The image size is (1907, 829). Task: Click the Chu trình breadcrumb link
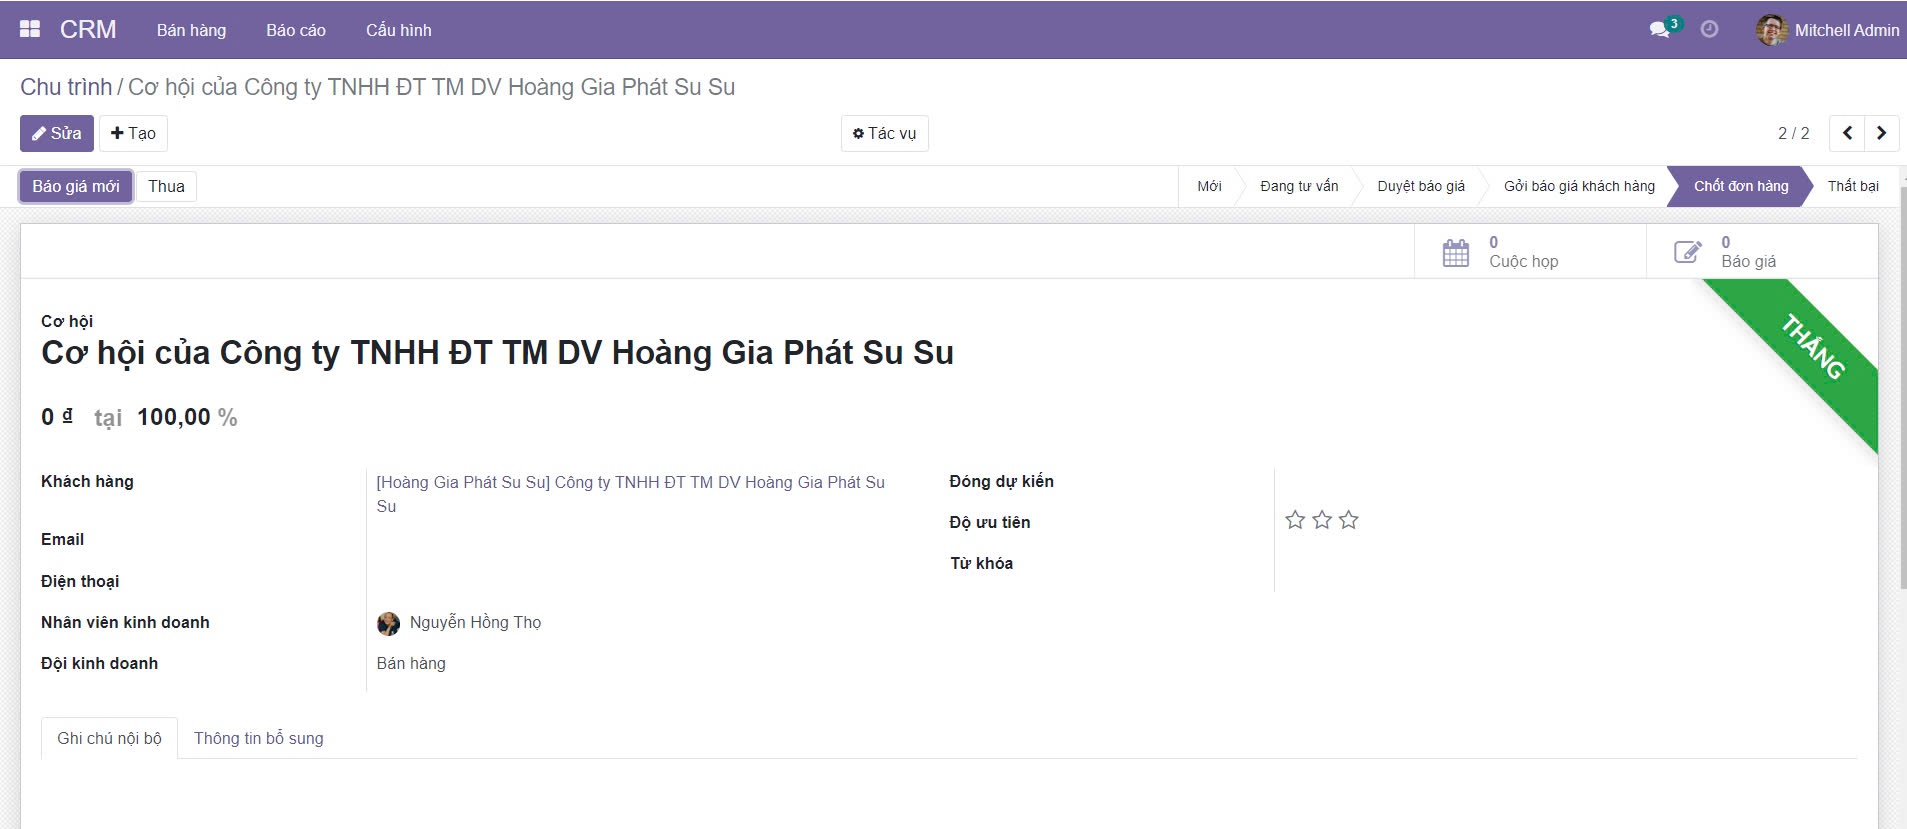click(x=66, y=87)
